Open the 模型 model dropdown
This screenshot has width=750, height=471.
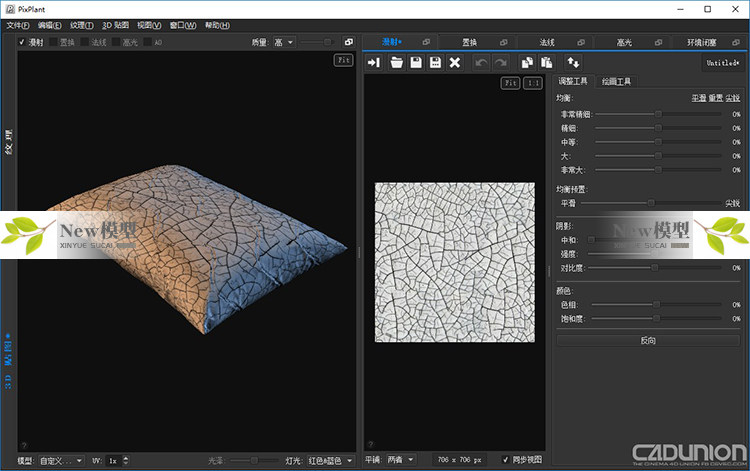pyautogui.click(x=61, y=460)
